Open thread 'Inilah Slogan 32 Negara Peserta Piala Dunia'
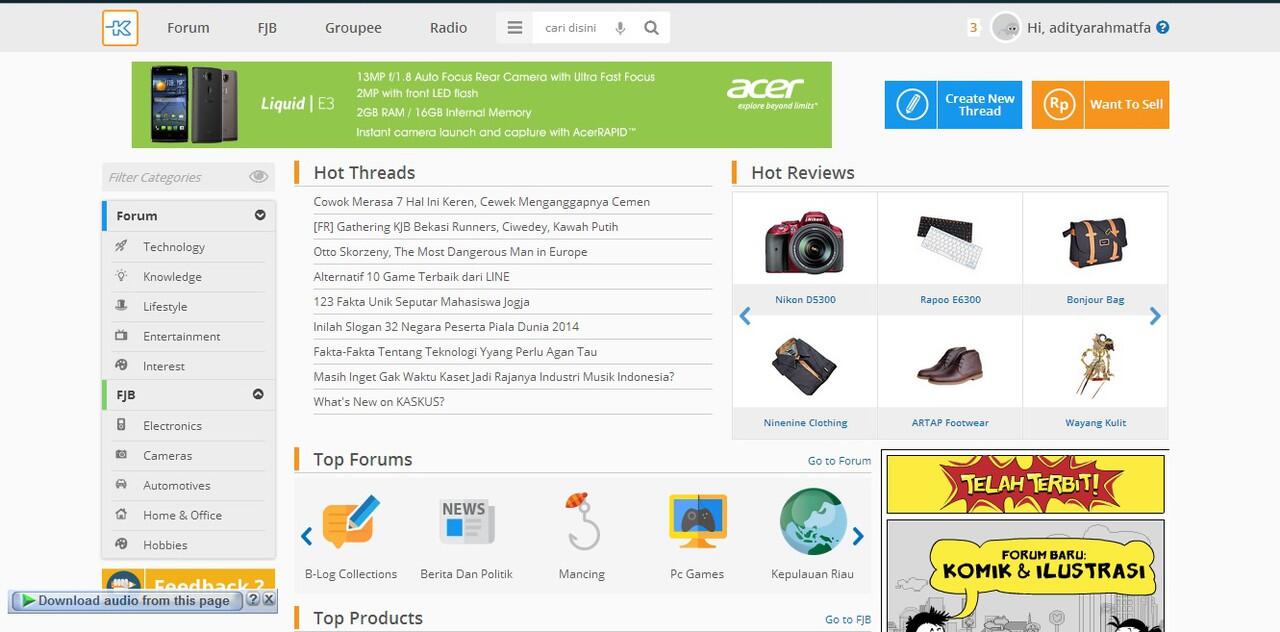The width and height of the screenshot is (1280, 632). coord(446,327)
